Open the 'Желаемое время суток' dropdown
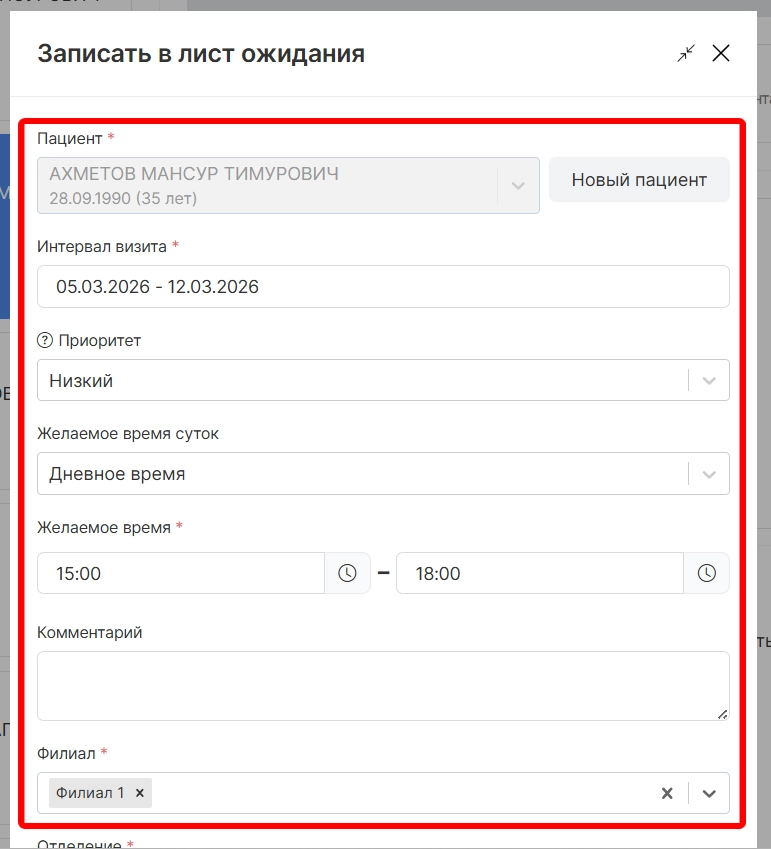771x849 pixels. coord(360,474)
